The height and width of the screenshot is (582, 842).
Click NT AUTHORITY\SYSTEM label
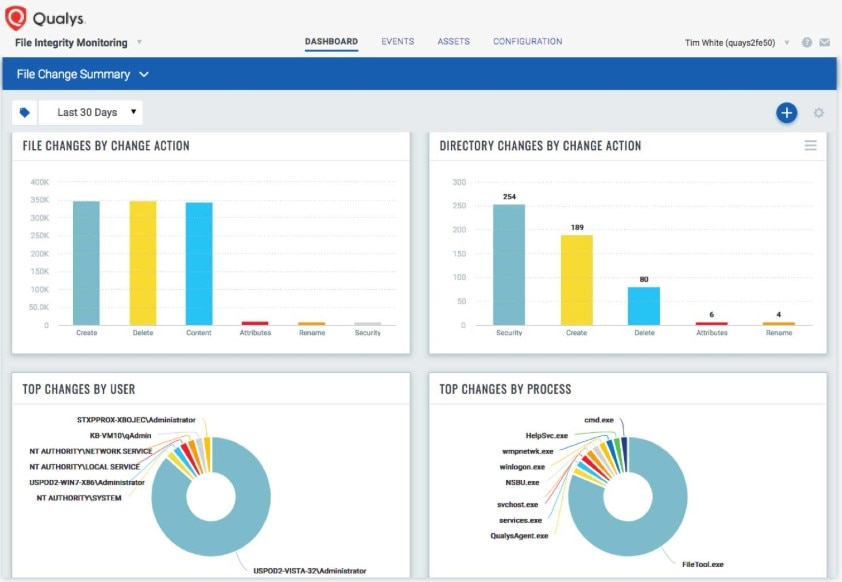pos(79,498)
